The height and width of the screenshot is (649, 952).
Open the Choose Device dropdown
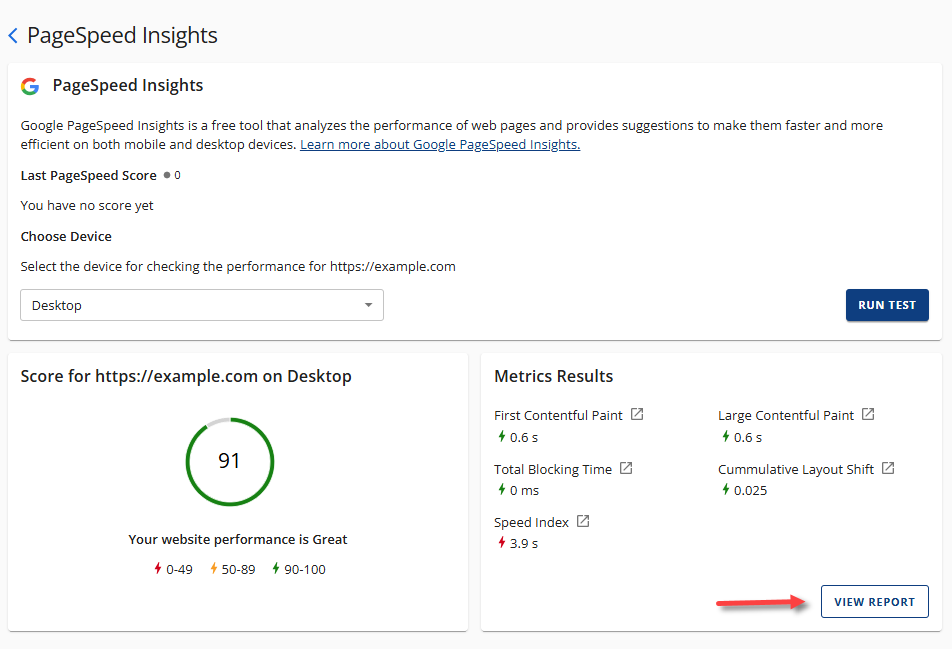[200, 305]
